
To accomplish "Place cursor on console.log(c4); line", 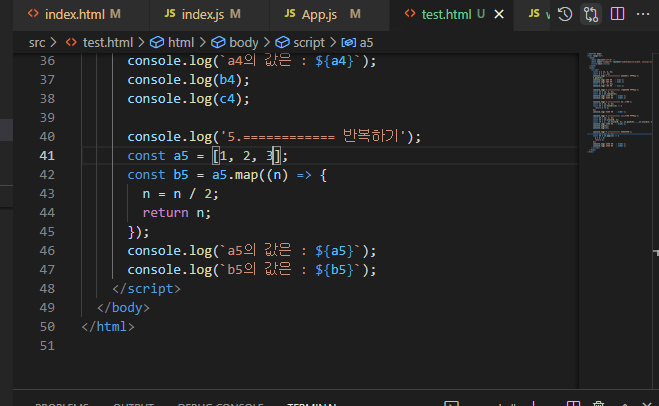I will 189,99.
